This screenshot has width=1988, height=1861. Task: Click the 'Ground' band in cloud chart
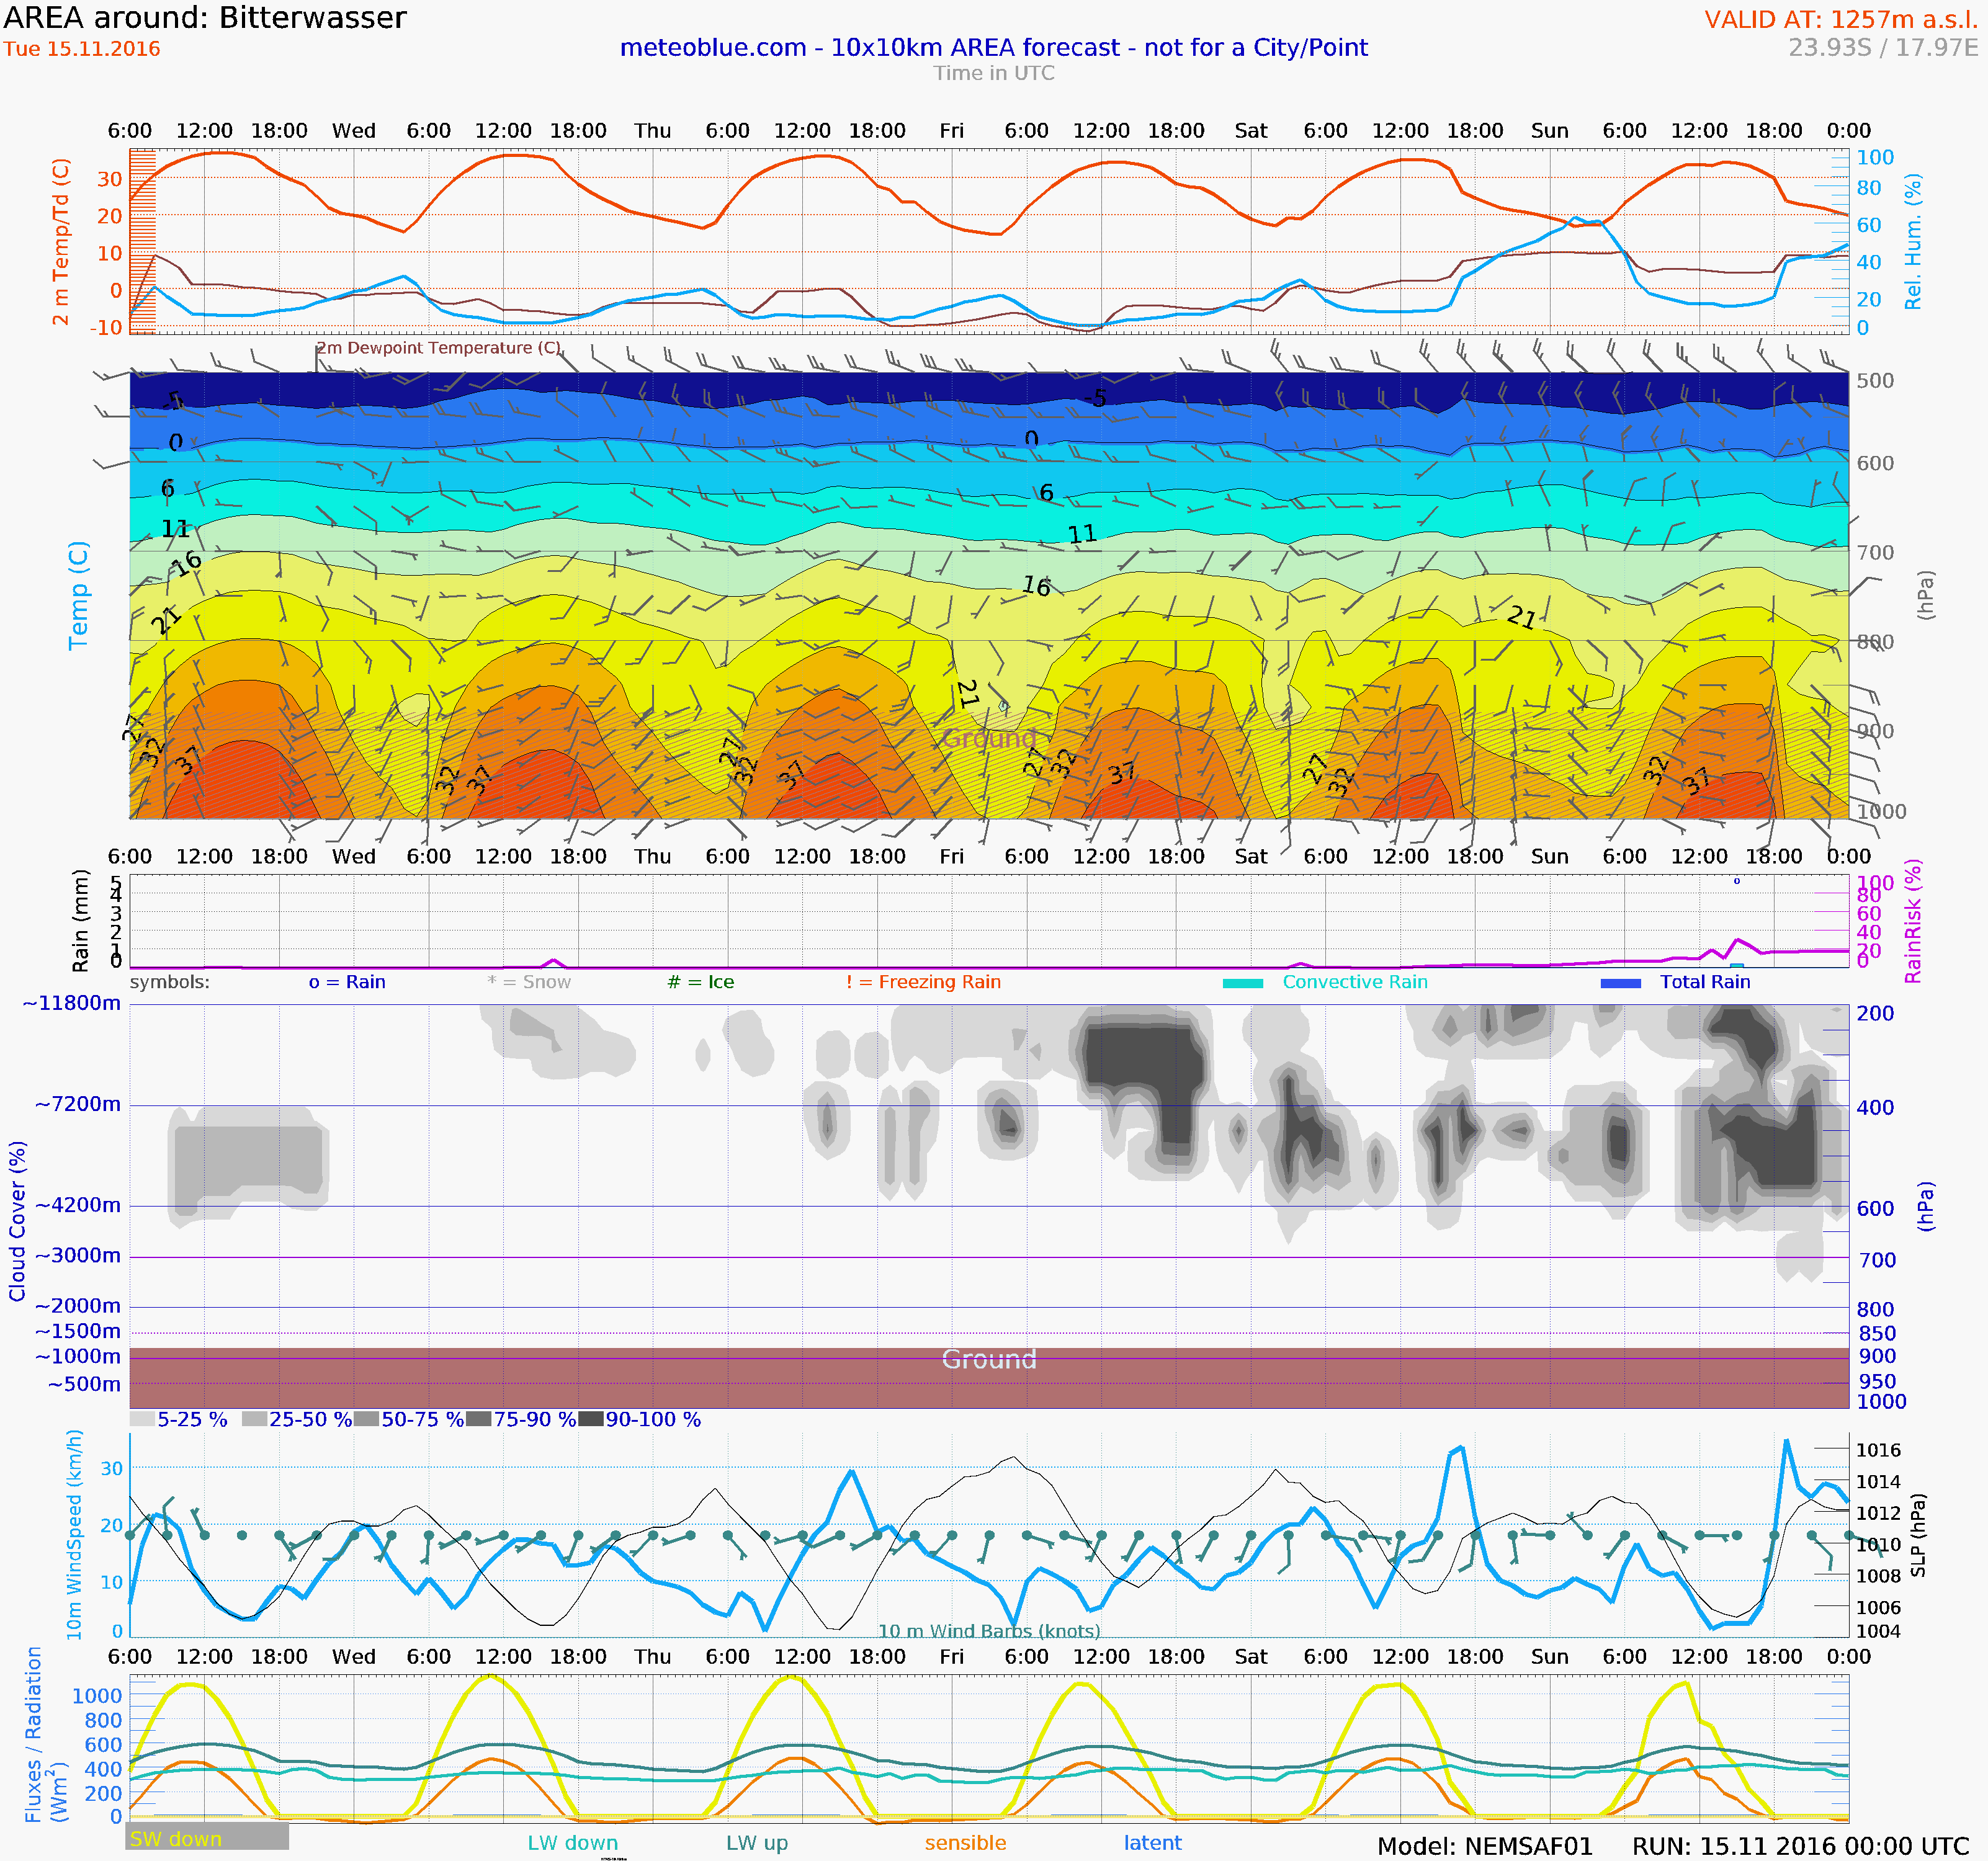click(989, 1377)
